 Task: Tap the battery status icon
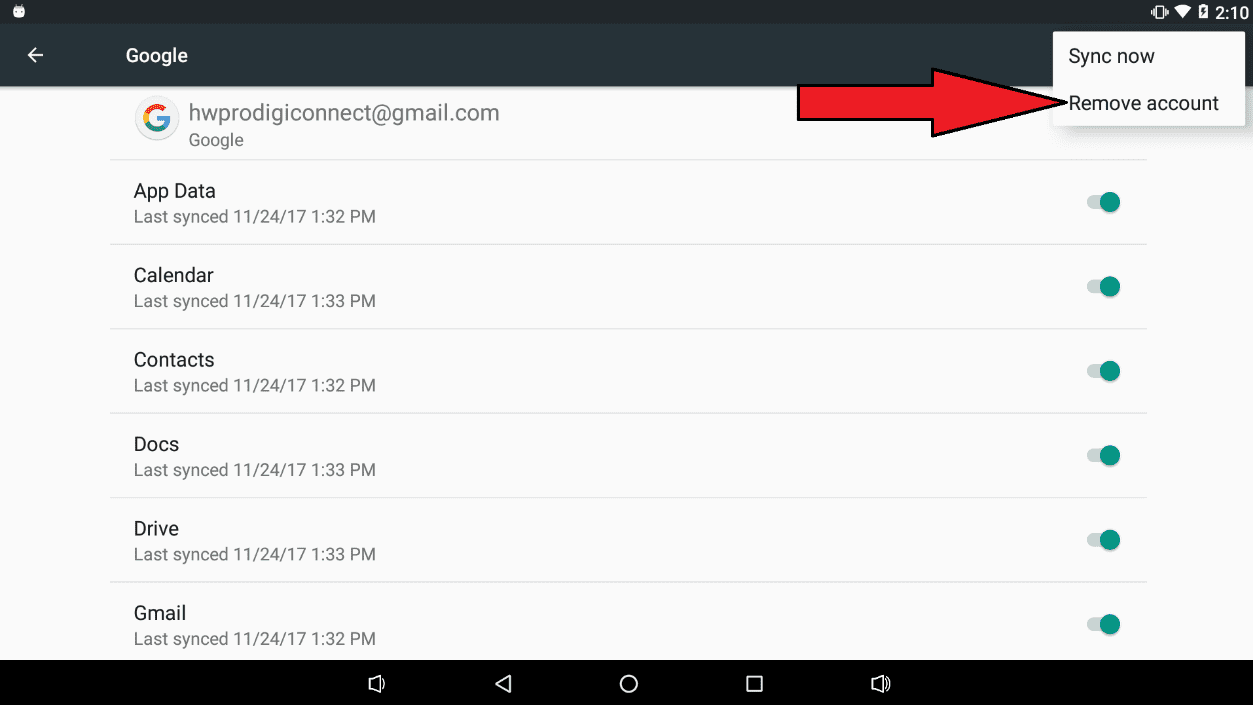(1203, 12)
